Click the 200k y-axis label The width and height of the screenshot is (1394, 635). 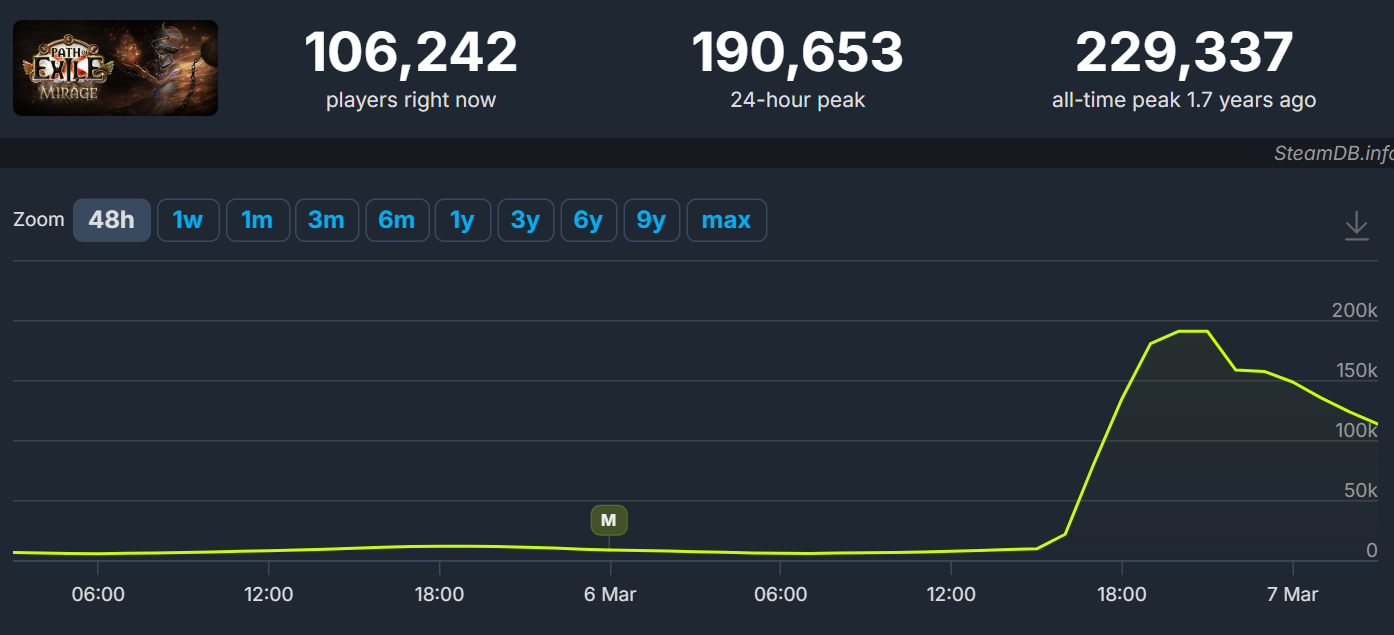(x=1355, y=311)
